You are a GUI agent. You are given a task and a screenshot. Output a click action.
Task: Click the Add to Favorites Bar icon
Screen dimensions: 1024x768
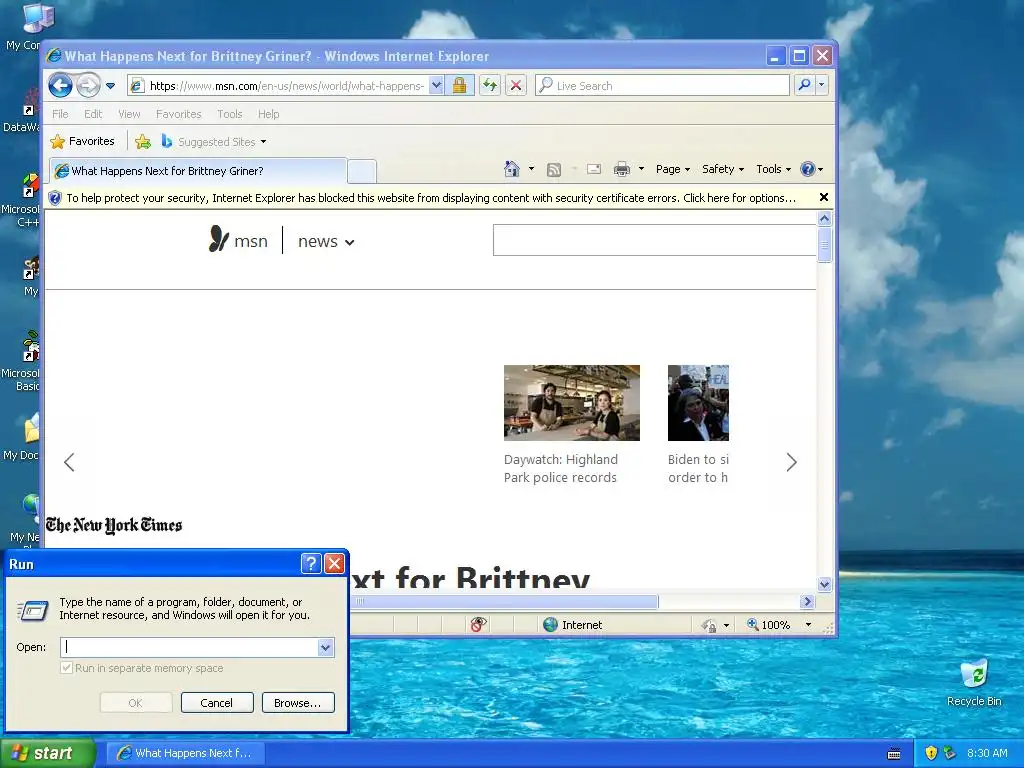[143, 141]
